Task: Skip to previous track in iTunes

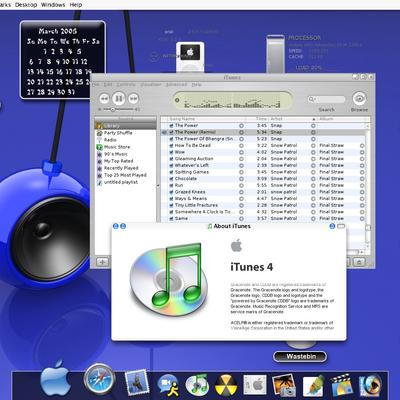Action: tap(104, 98)
